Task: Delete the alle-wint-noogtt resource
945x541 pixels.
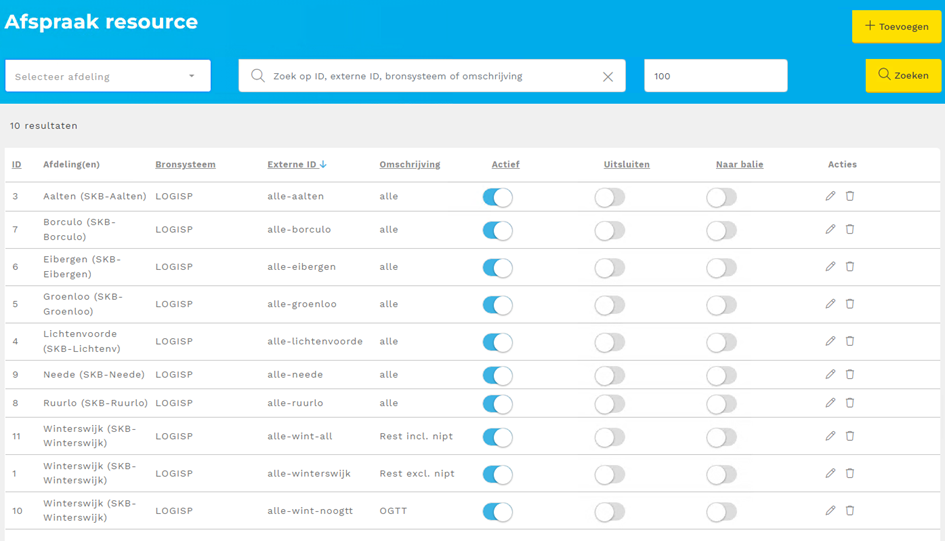Action: point(850,510)
